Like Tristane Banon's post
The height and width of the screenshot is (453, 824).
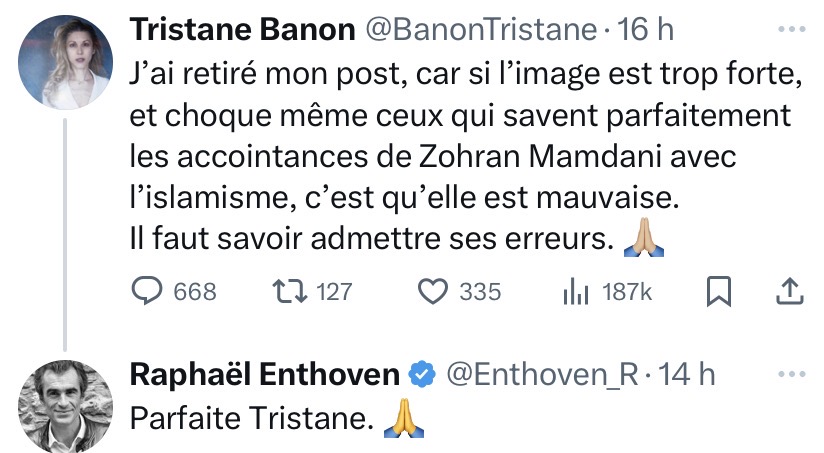tap(431, 291)
